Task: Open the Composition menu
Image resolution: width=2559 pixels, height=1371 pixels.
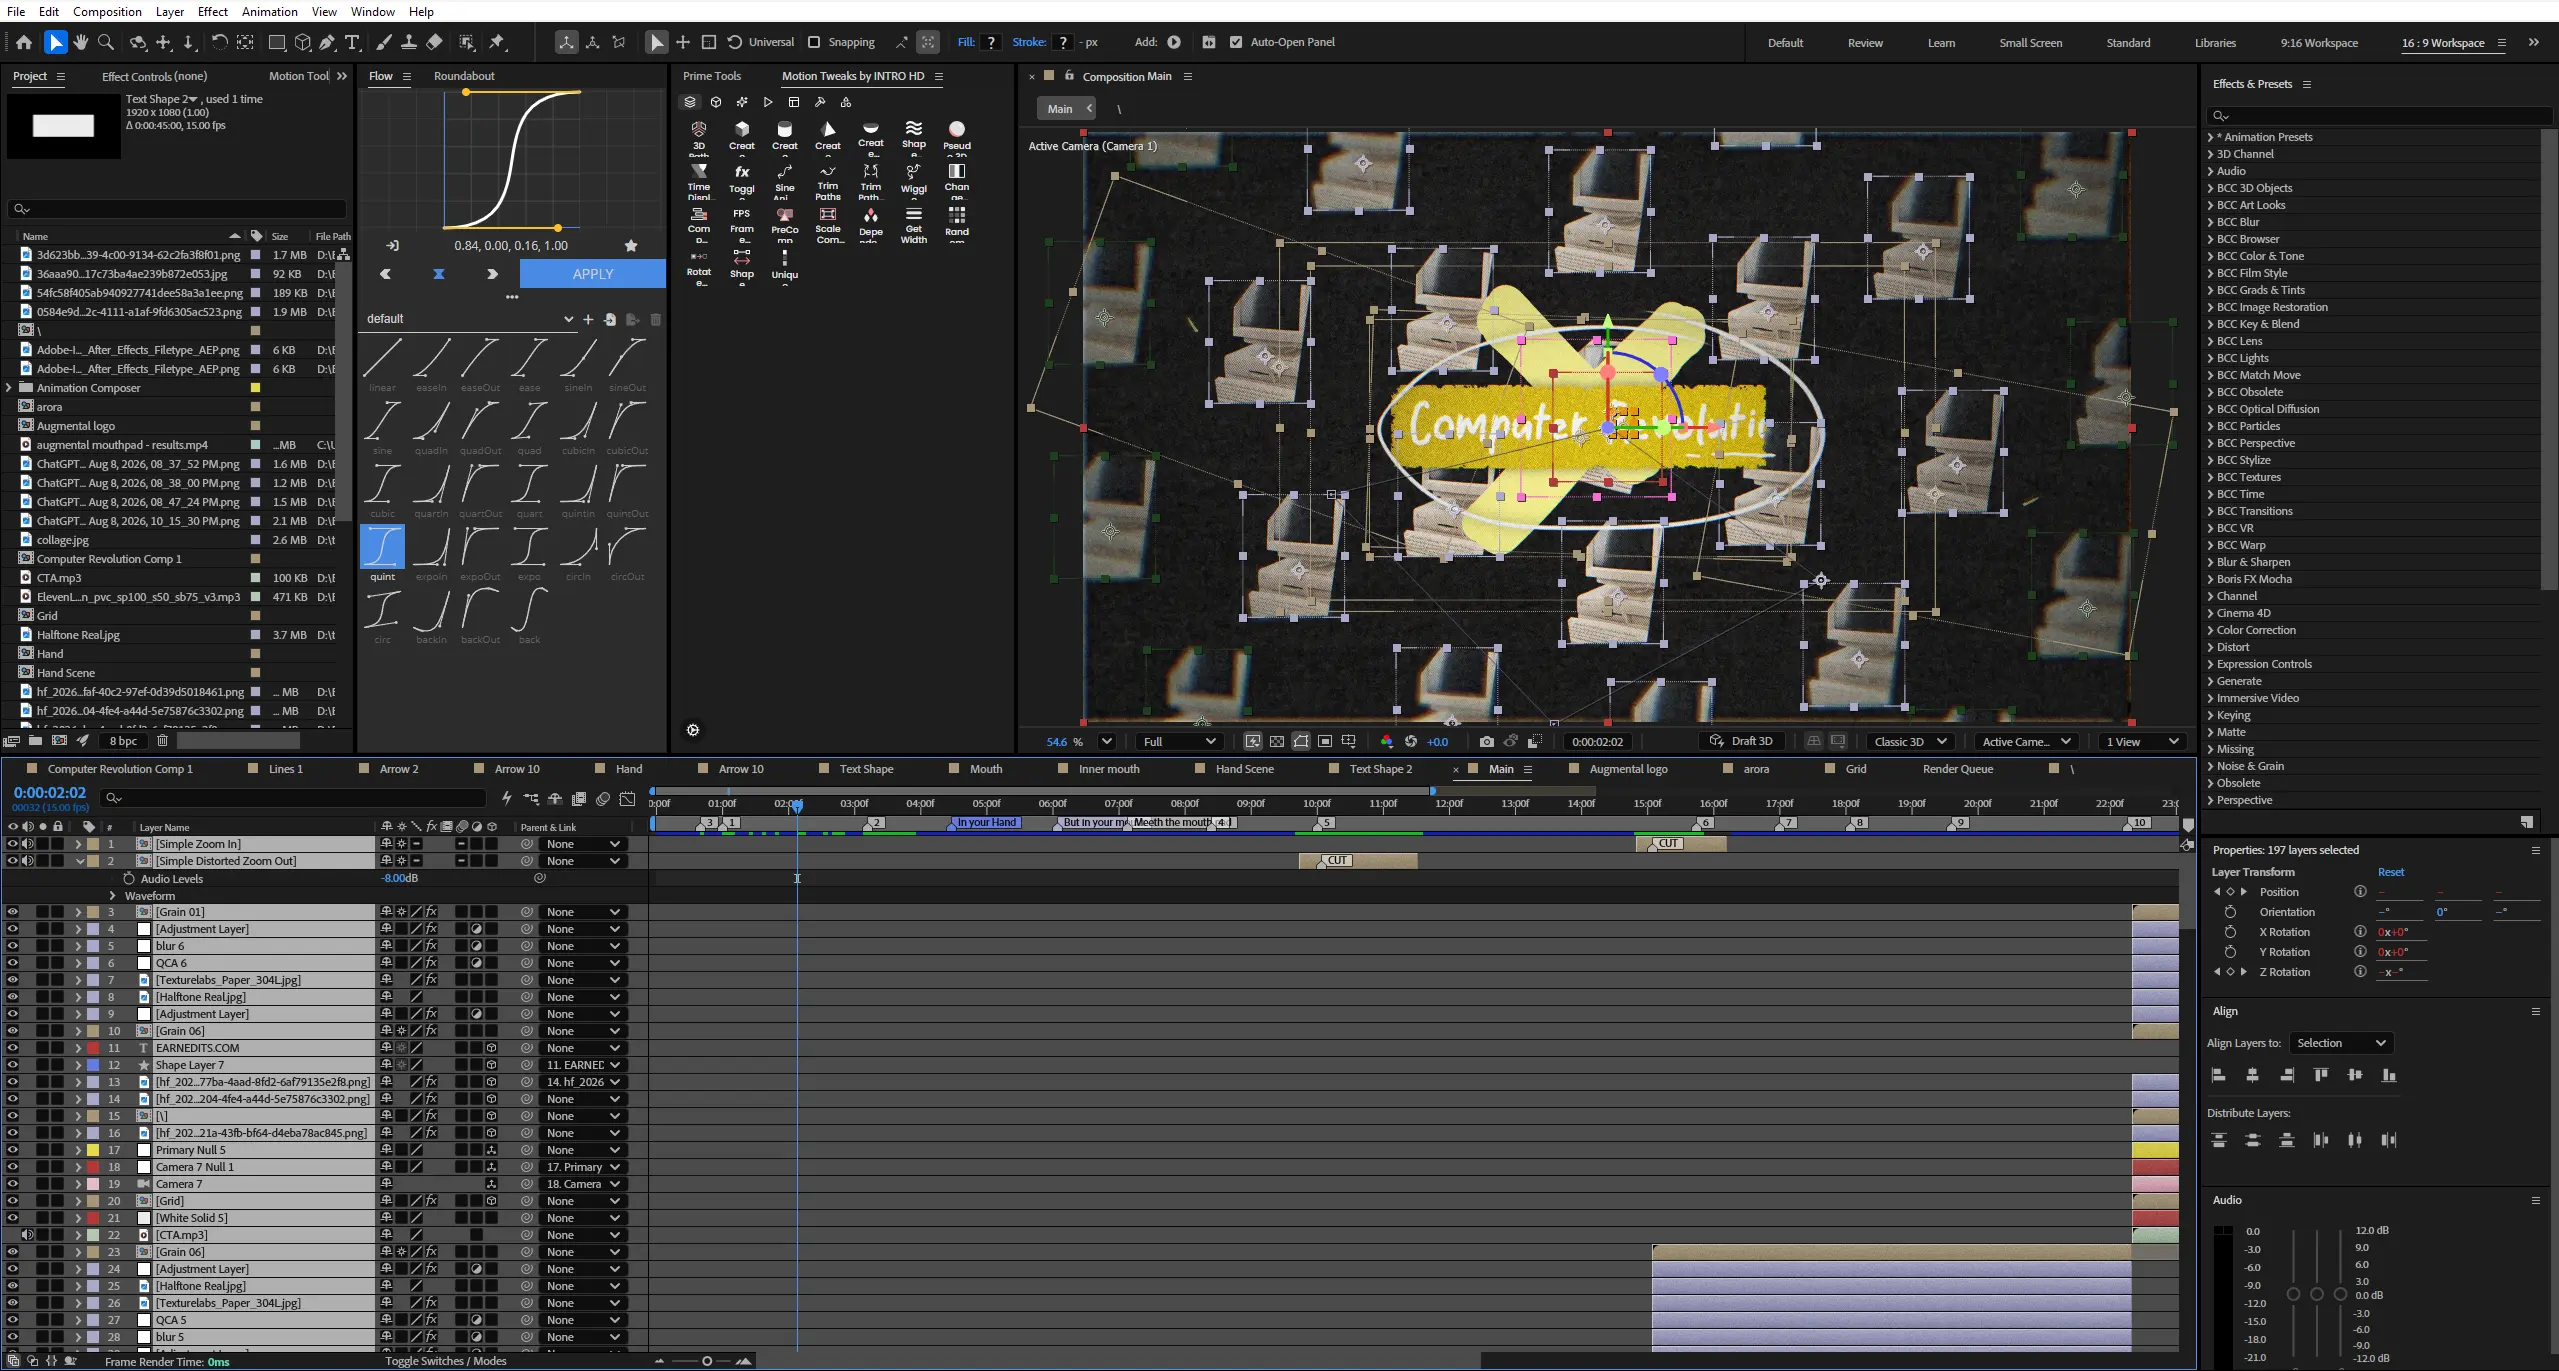Action: click(107, 11)
